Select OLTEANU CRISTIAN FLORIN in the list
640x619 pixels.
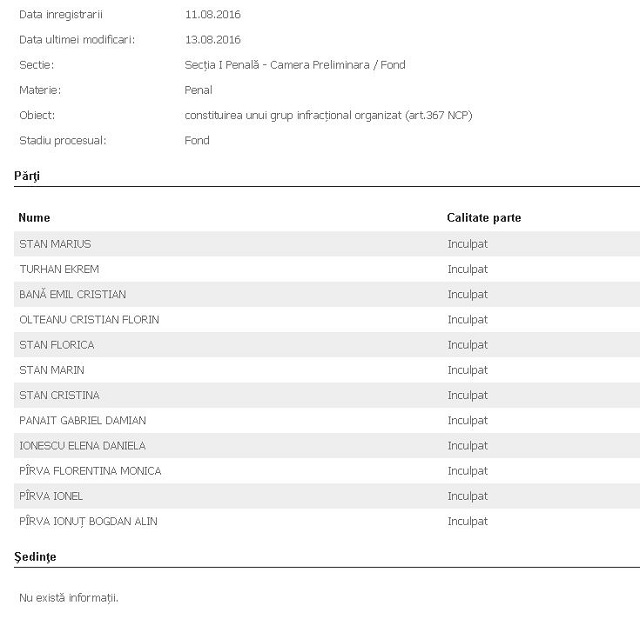pos(89,320)
